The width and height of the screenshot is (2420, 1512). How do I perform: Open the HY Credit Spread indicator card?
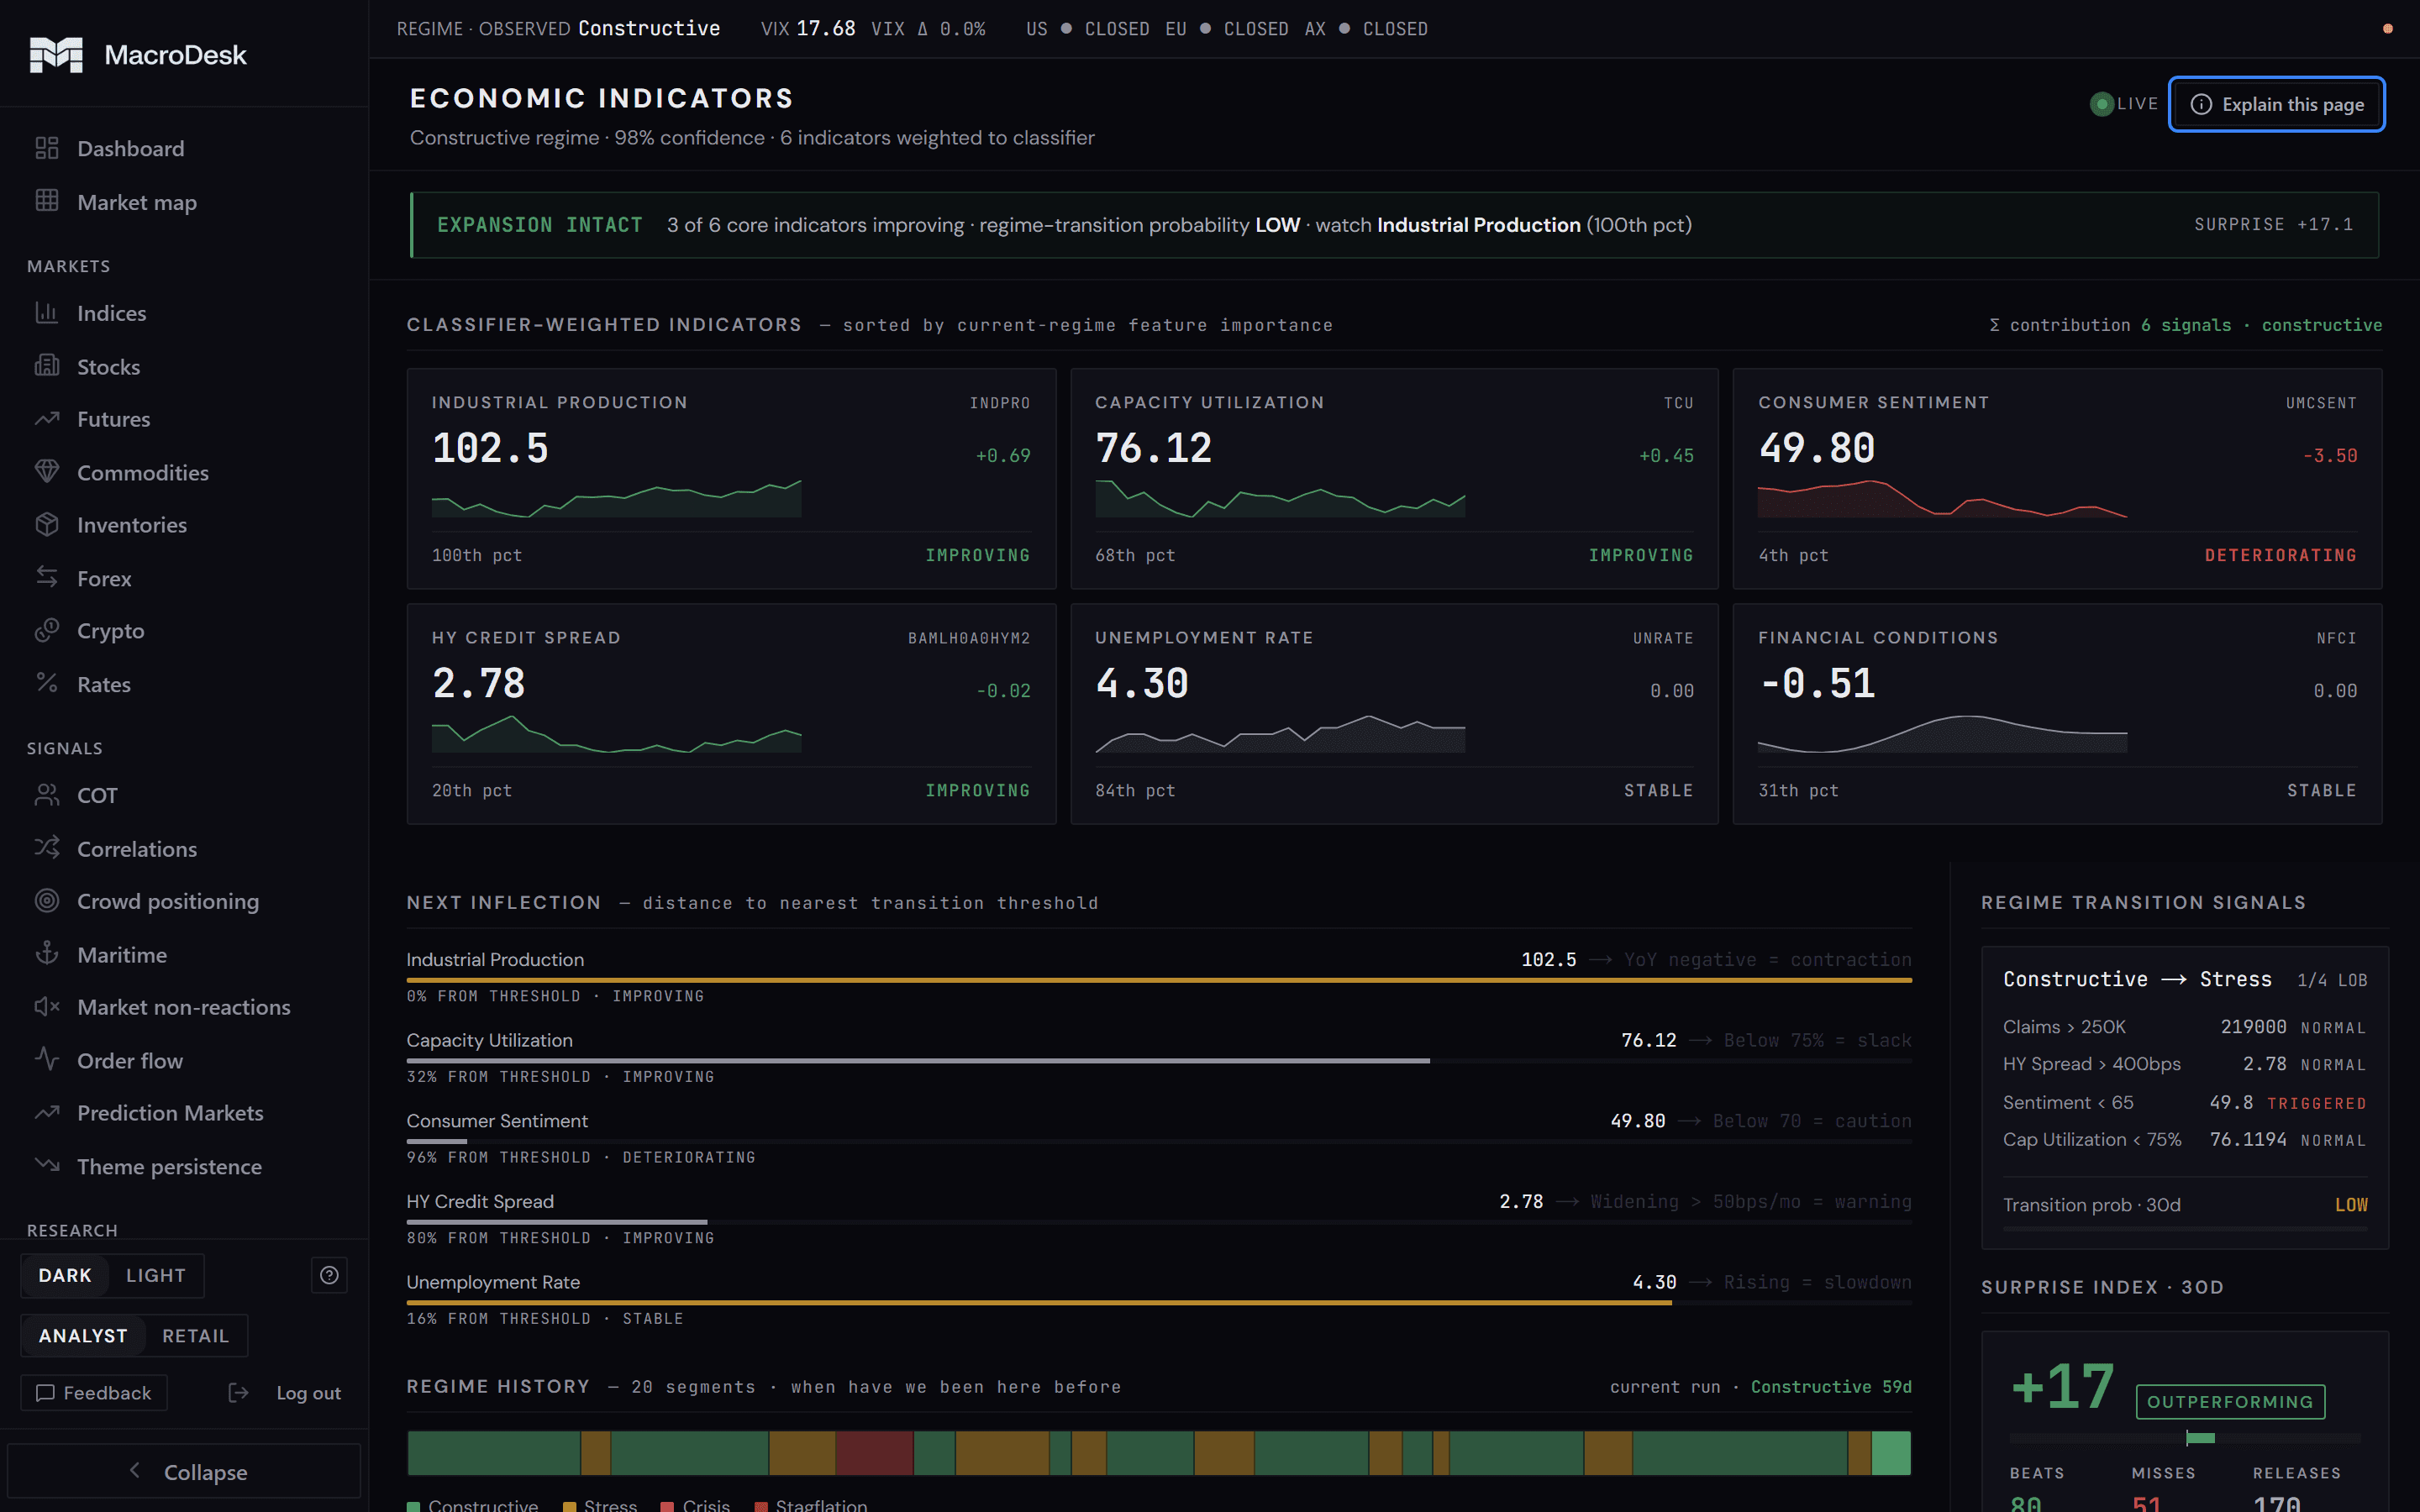(x=731, y=714)
